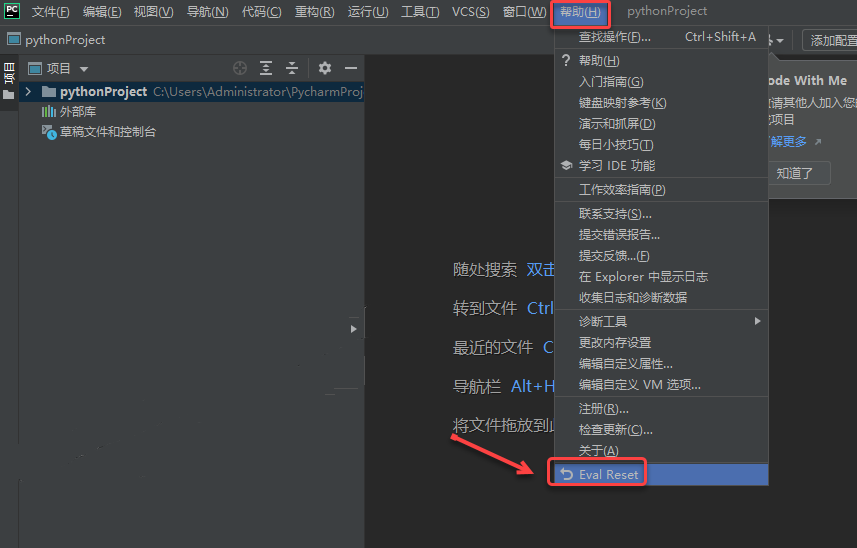Choose 联系支持(S)... menu item

[661, 214]
